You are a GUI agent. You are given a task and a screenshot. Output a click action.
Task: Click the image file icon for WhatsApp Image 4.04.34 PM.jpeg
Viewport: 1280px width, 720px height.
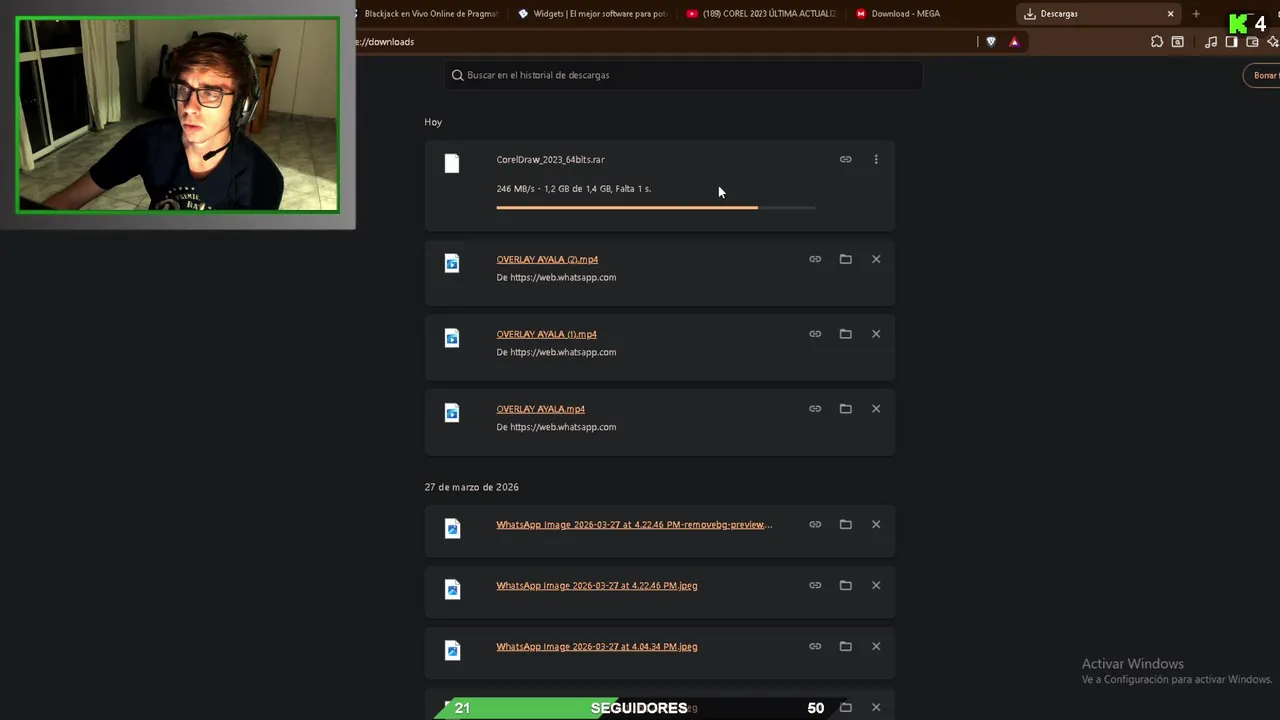tap(452, 650)
